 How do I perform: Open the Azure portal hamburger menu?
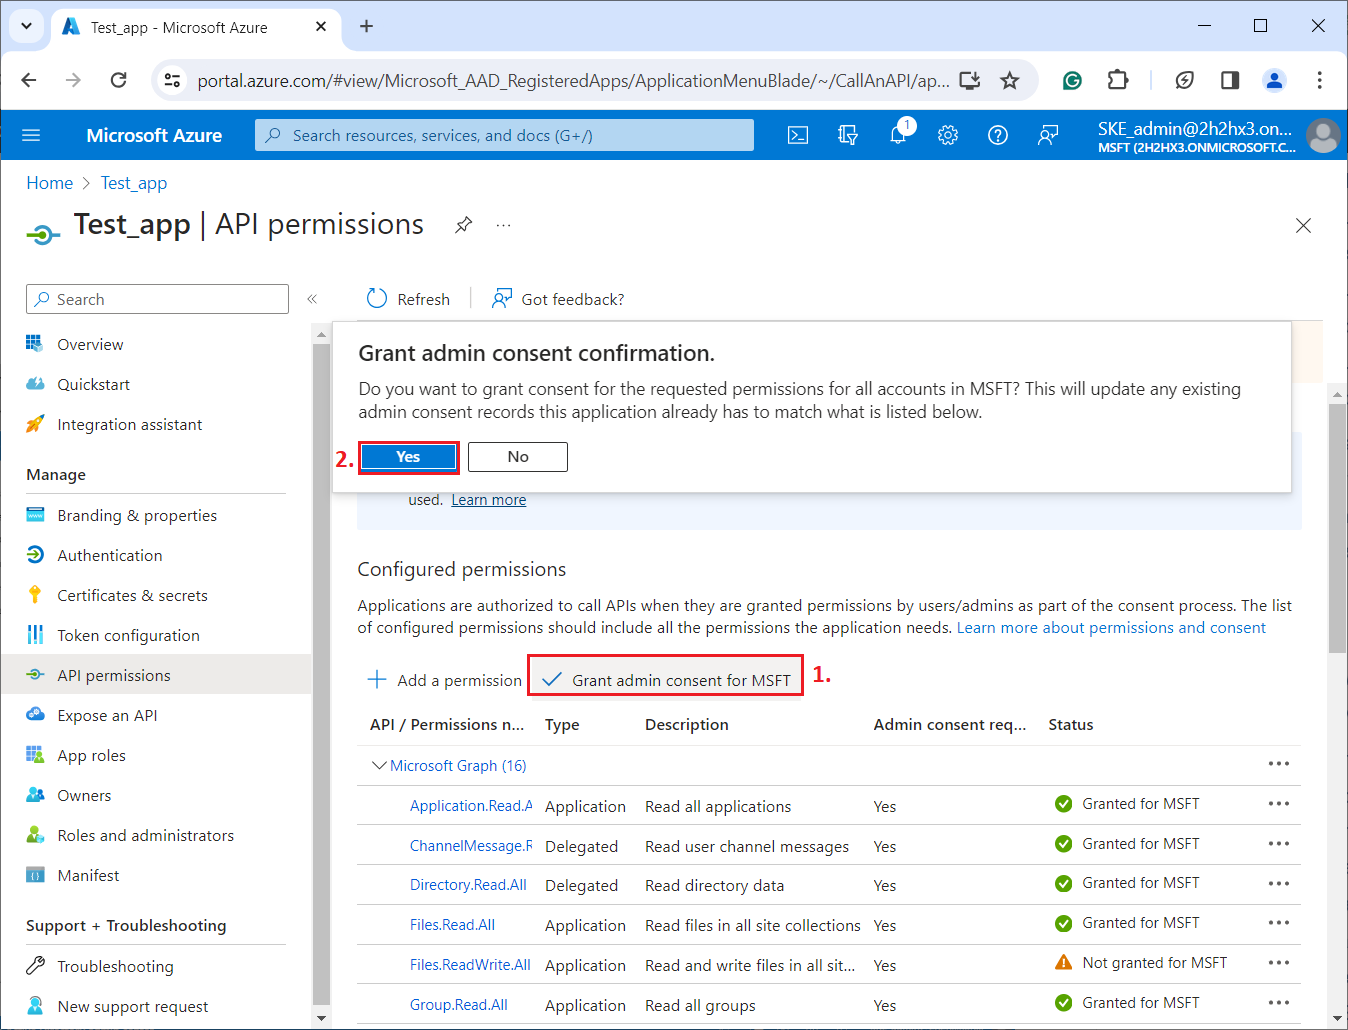31,135
